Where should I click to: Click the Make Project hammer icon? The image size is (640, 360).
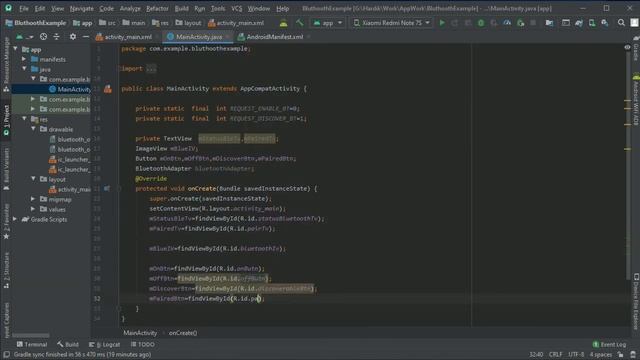pyautogui.click(x=300, y=23)
